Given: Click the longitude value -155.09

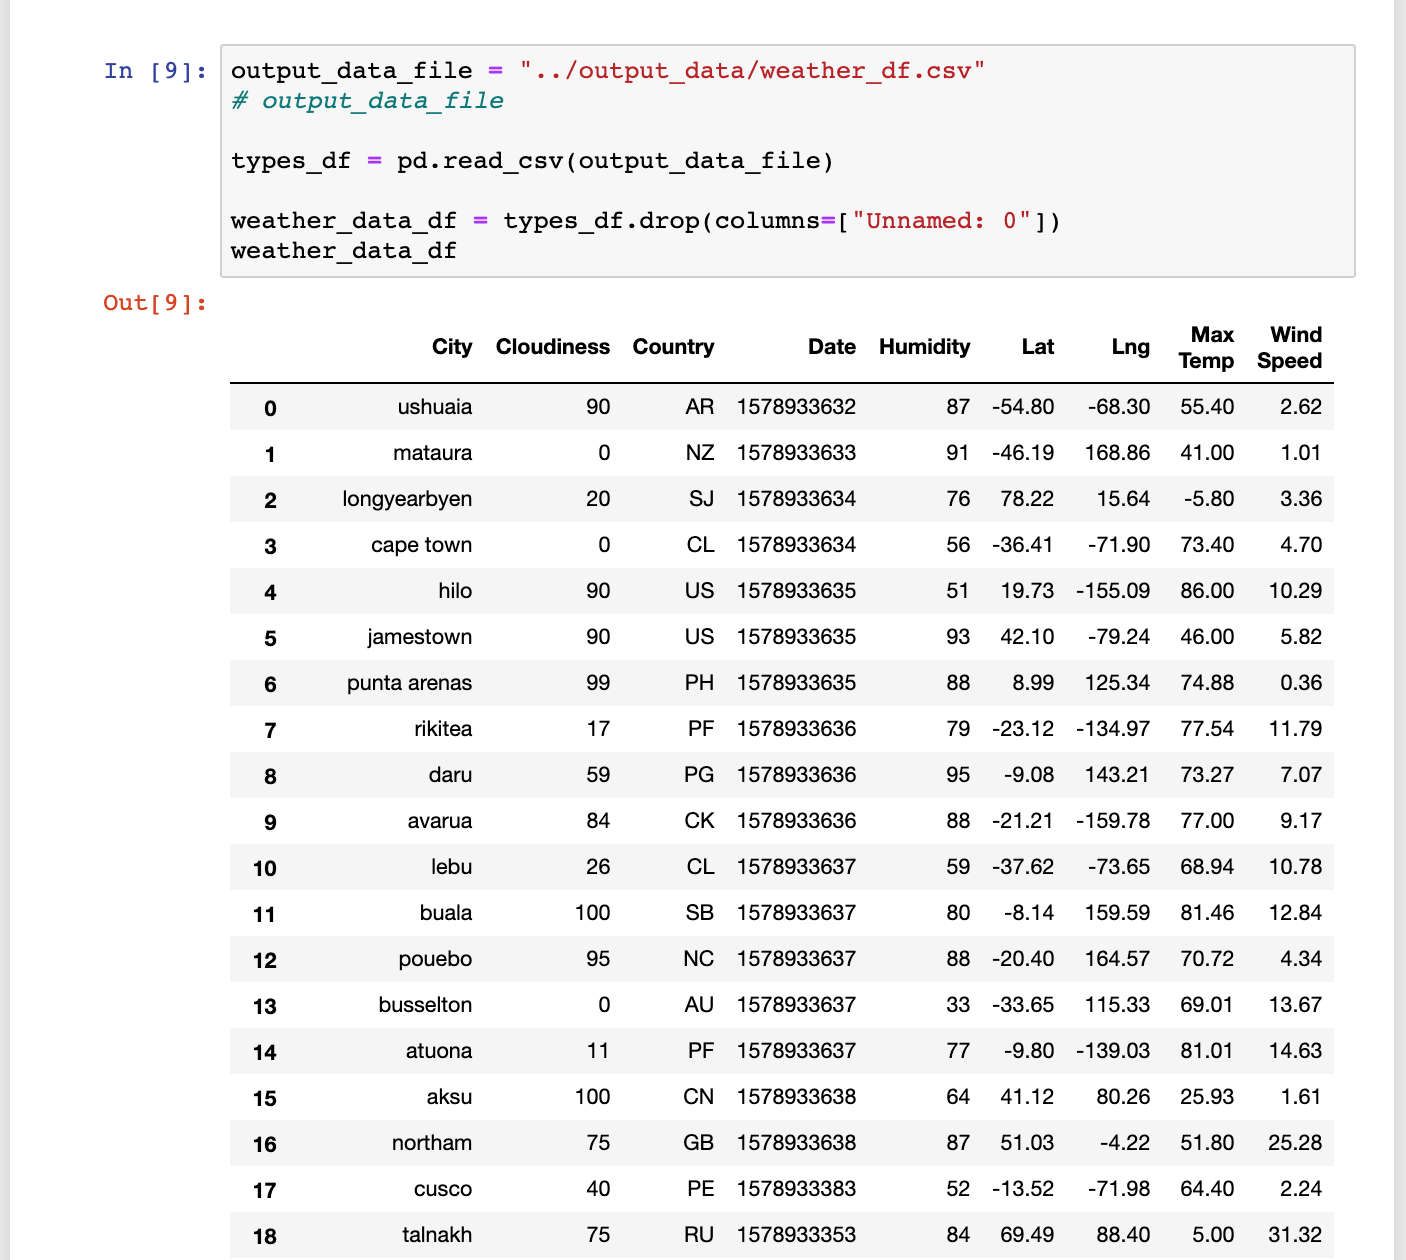Looking at the screenshot, I should (x=1113, y=591).
